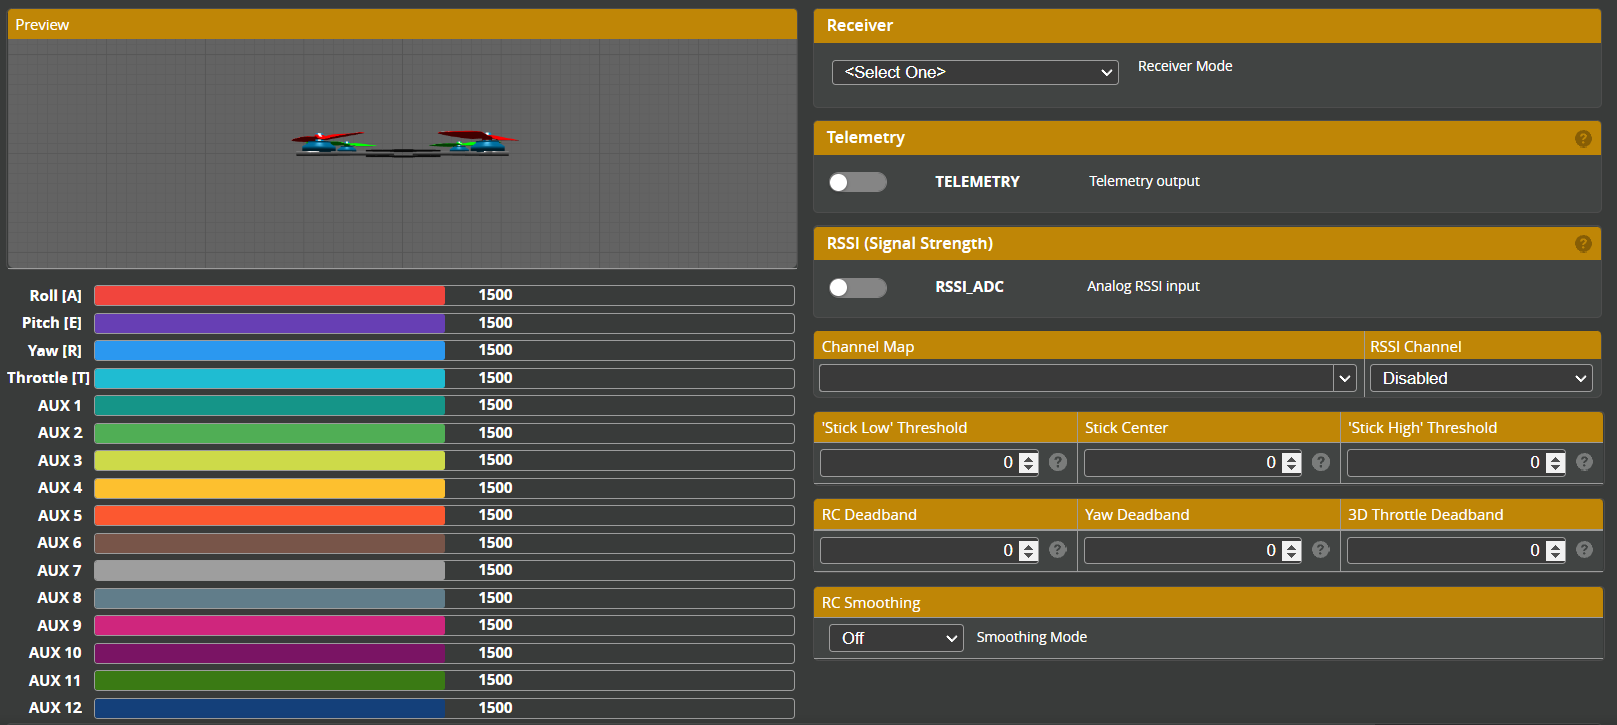Click help icon next to Stick Center
The height and width of the screenshot is (725, 1617).
(1321, 462)
